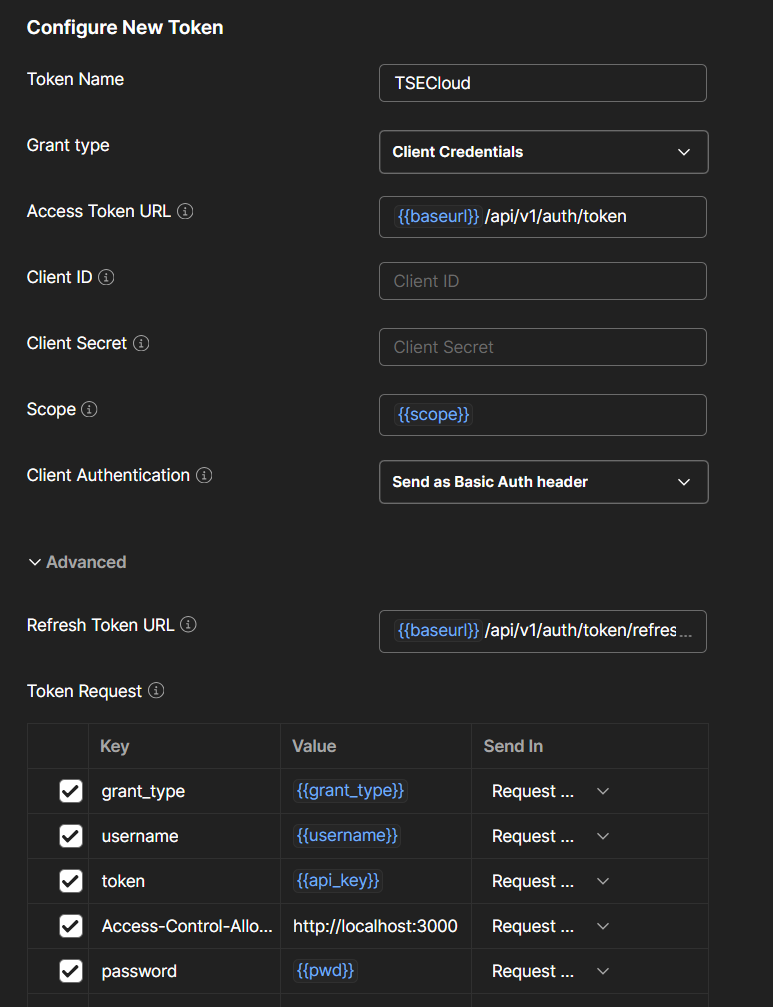773x1007 pixels.
Task: Disable the username token request parameter
Action: 70,835
